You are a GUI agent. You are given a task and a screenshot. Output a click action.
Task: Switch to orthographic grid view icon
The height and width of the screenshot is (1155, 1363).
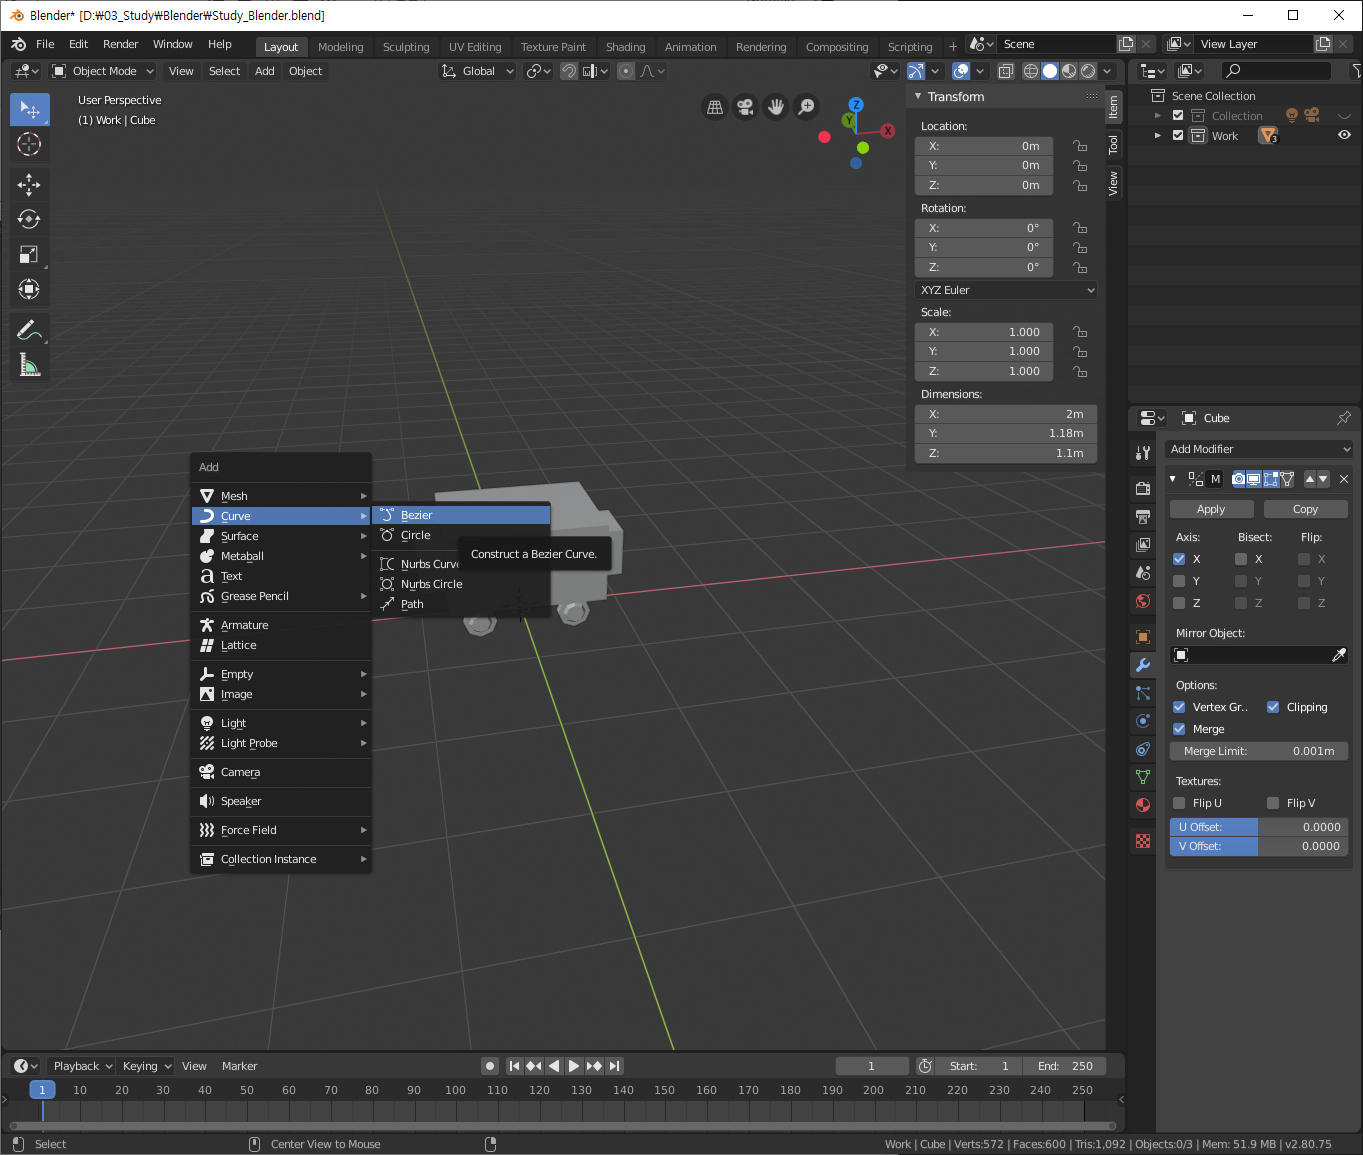715,107
